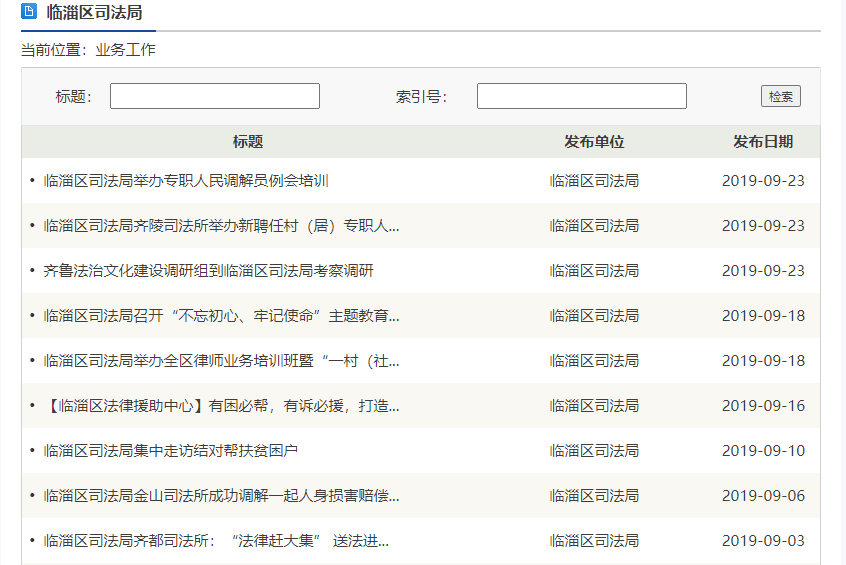Focus the 索引号 search input field
846x565 pixels.
click(x=582, y=96)
